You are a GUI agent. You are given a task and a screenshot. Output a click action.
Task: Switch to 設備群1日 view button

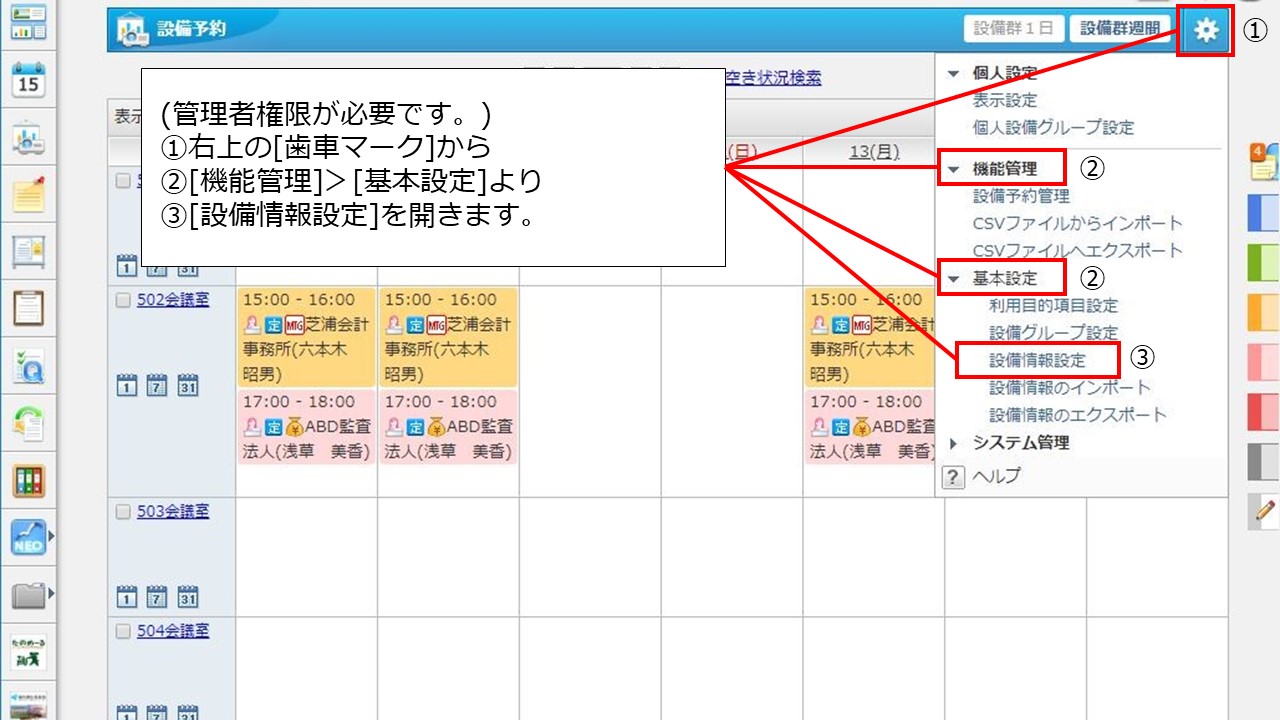point(1014,29)
